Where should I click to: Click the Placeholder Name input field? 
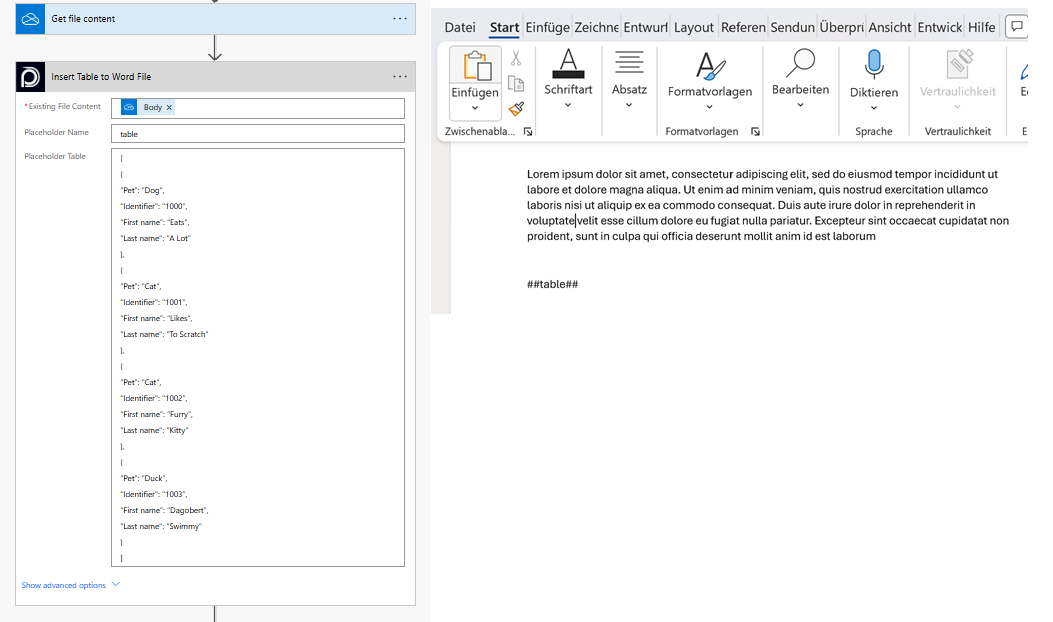[258, 133]
